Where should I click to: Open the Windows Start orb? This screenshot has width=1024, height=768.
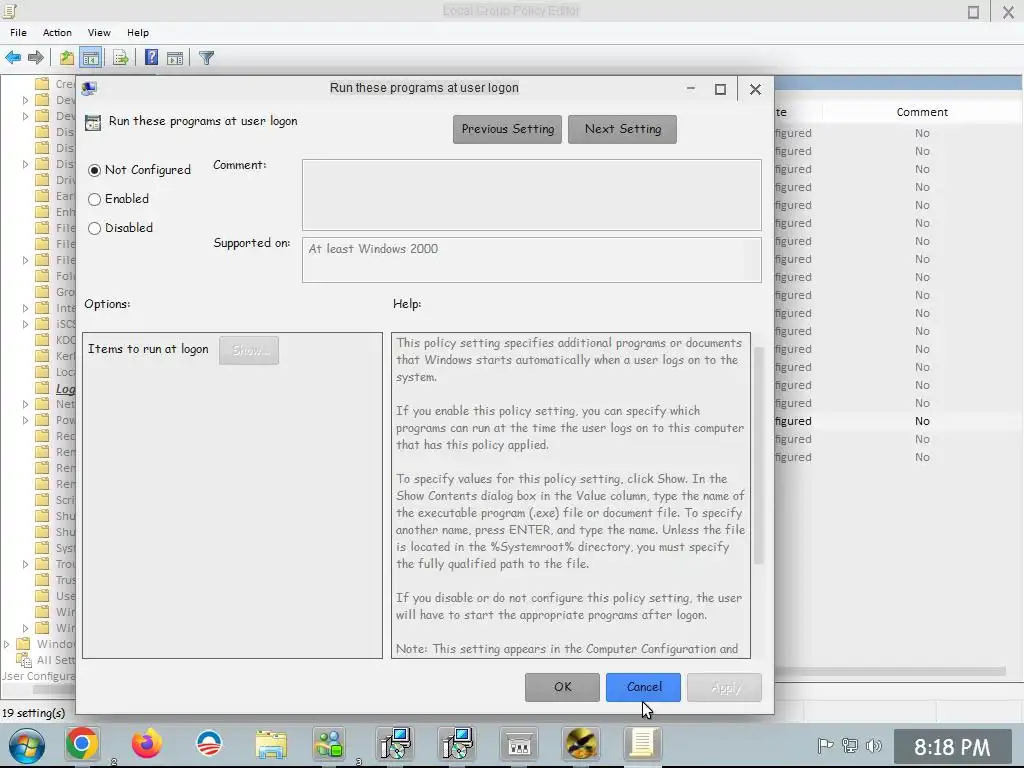pyautogui.click(x=27, y=744)
